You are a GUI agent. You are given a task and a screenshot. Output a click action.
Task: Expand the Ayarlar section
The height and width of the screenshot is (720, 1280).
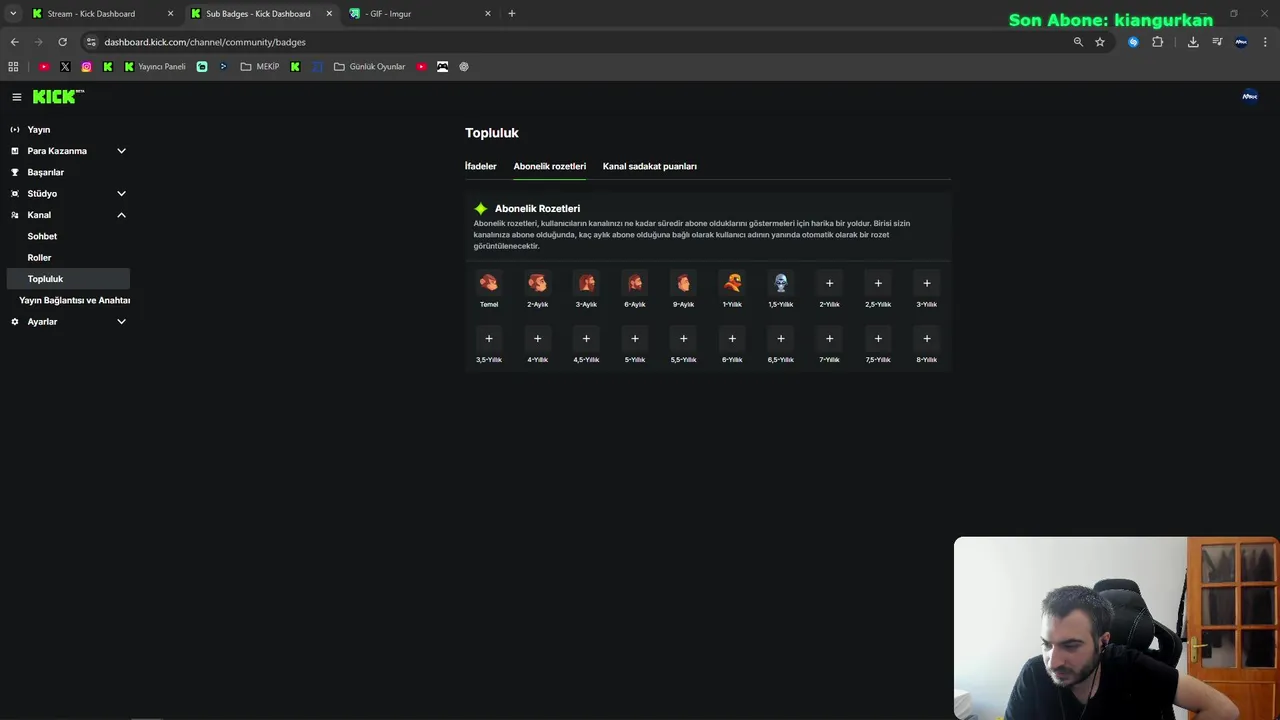[x=68, y=322]
